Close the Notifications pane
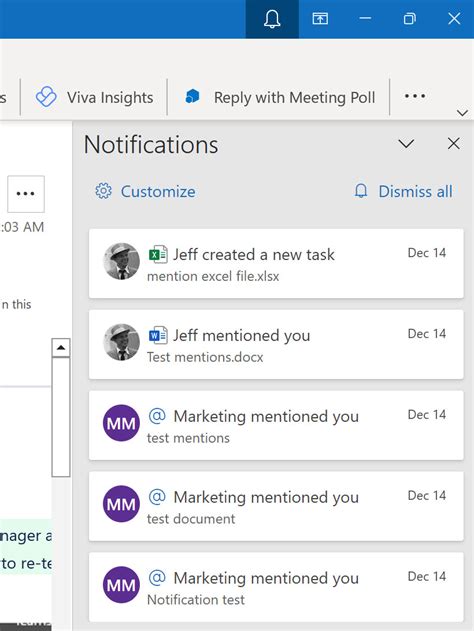 [453, 144]
